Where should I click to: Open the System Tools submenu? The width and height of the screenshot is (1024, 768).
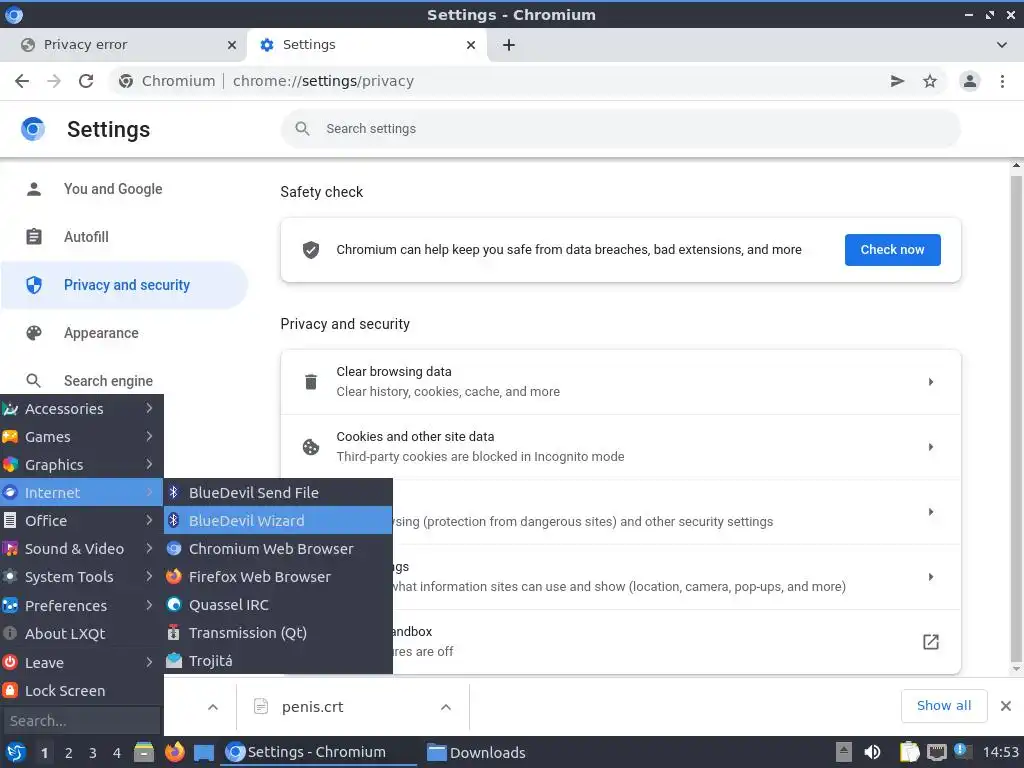(82, 577)
